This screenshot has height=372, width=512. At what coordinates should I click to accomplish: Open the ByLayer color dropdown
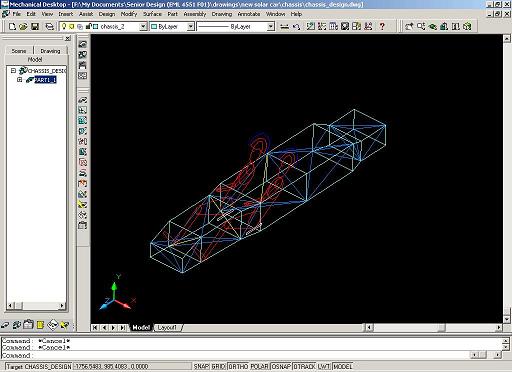191,26
